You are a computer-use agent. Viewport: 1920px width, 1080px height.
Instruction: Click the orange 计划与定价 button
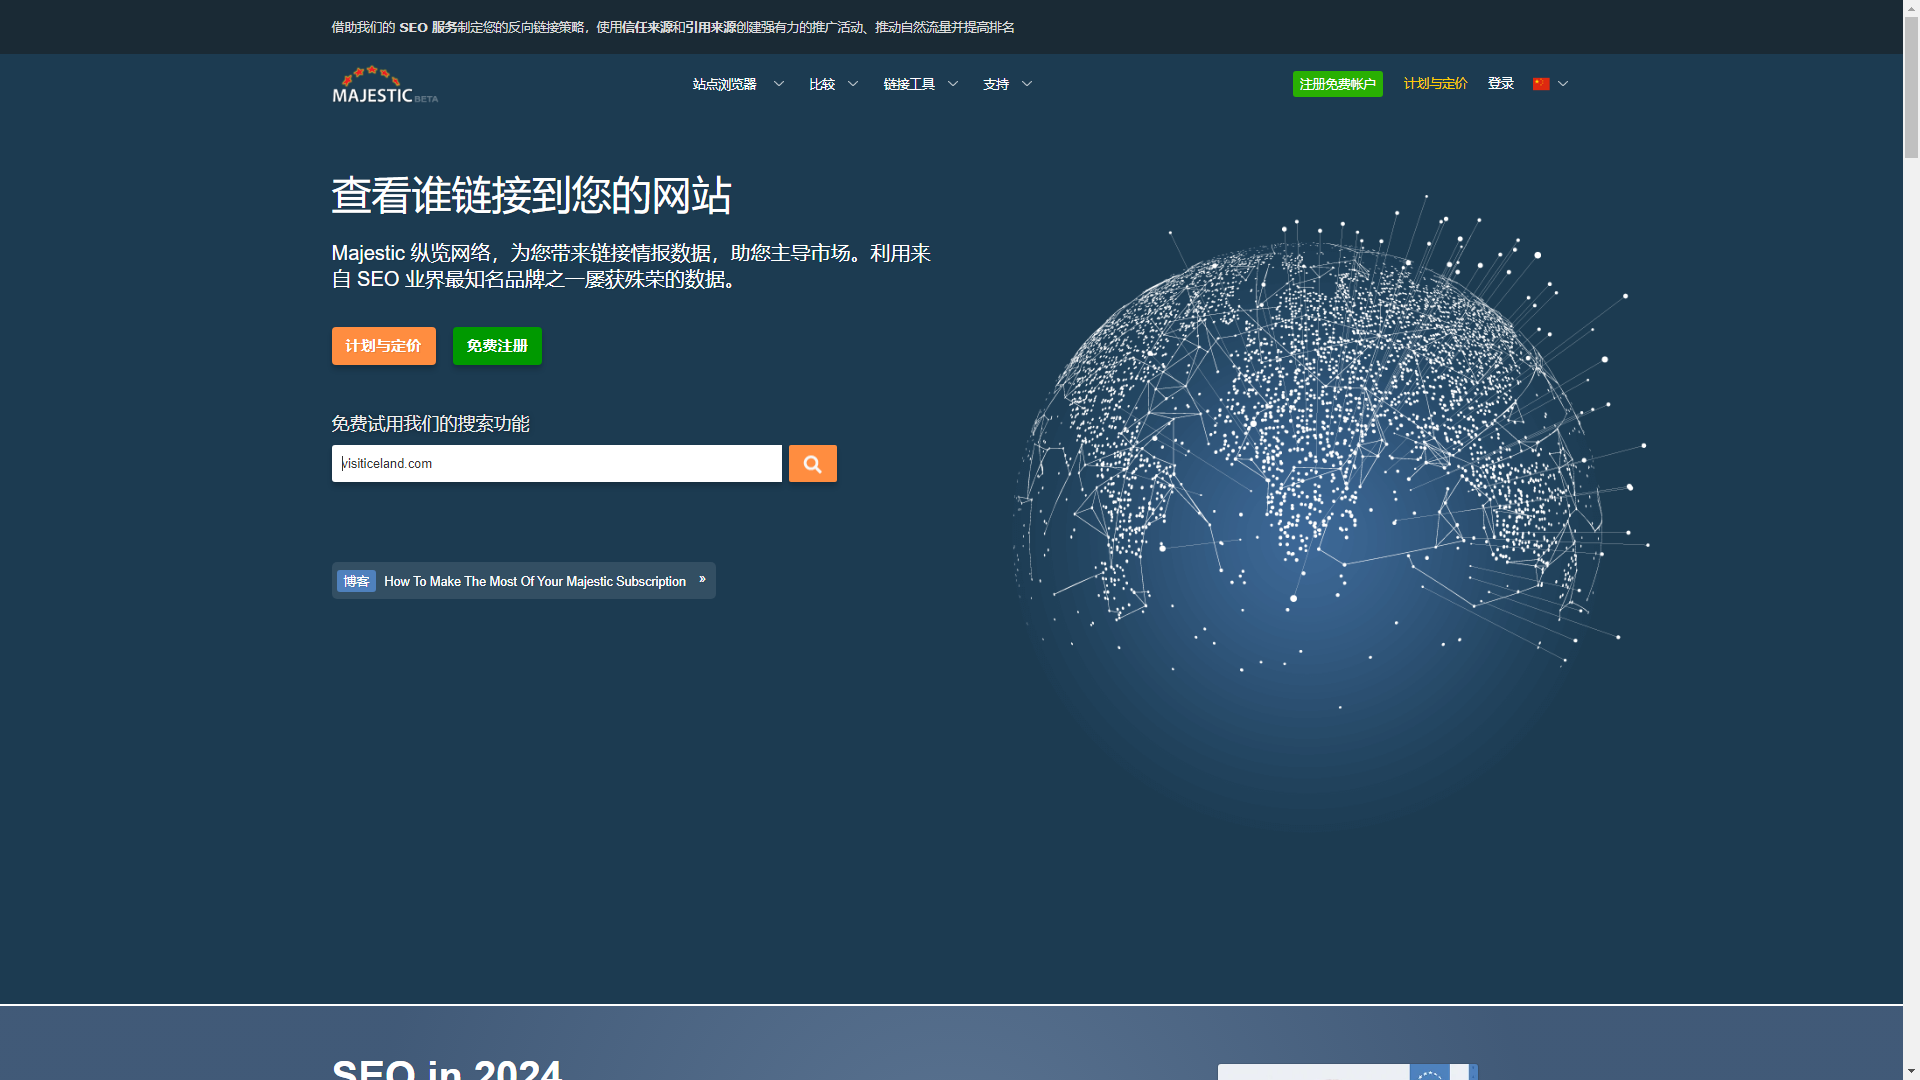pos(383,346)
